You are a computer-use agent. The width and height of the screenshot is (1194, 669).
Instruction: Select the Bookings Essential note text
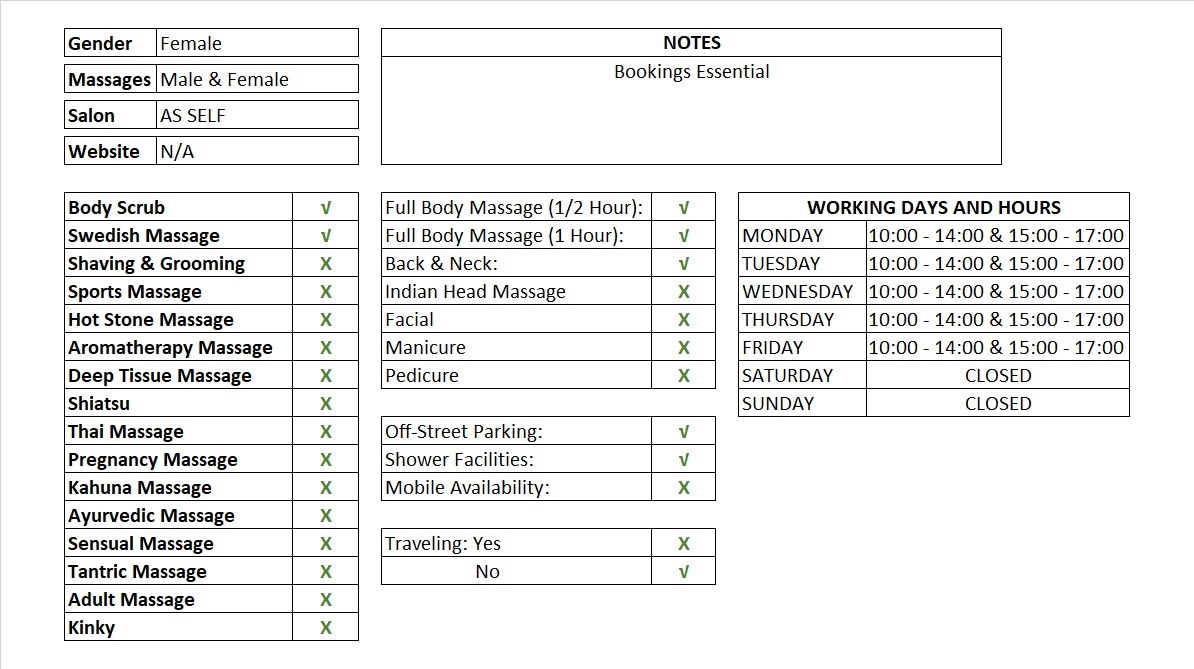tap(691, 72)
